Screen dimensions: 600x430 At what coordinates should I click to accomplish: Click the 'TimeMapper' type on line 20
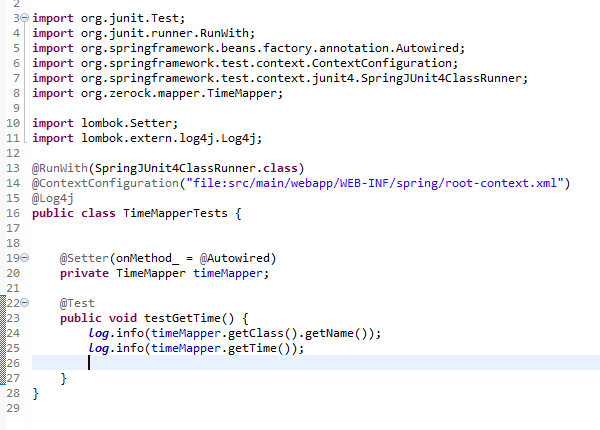tap(151, 273)
